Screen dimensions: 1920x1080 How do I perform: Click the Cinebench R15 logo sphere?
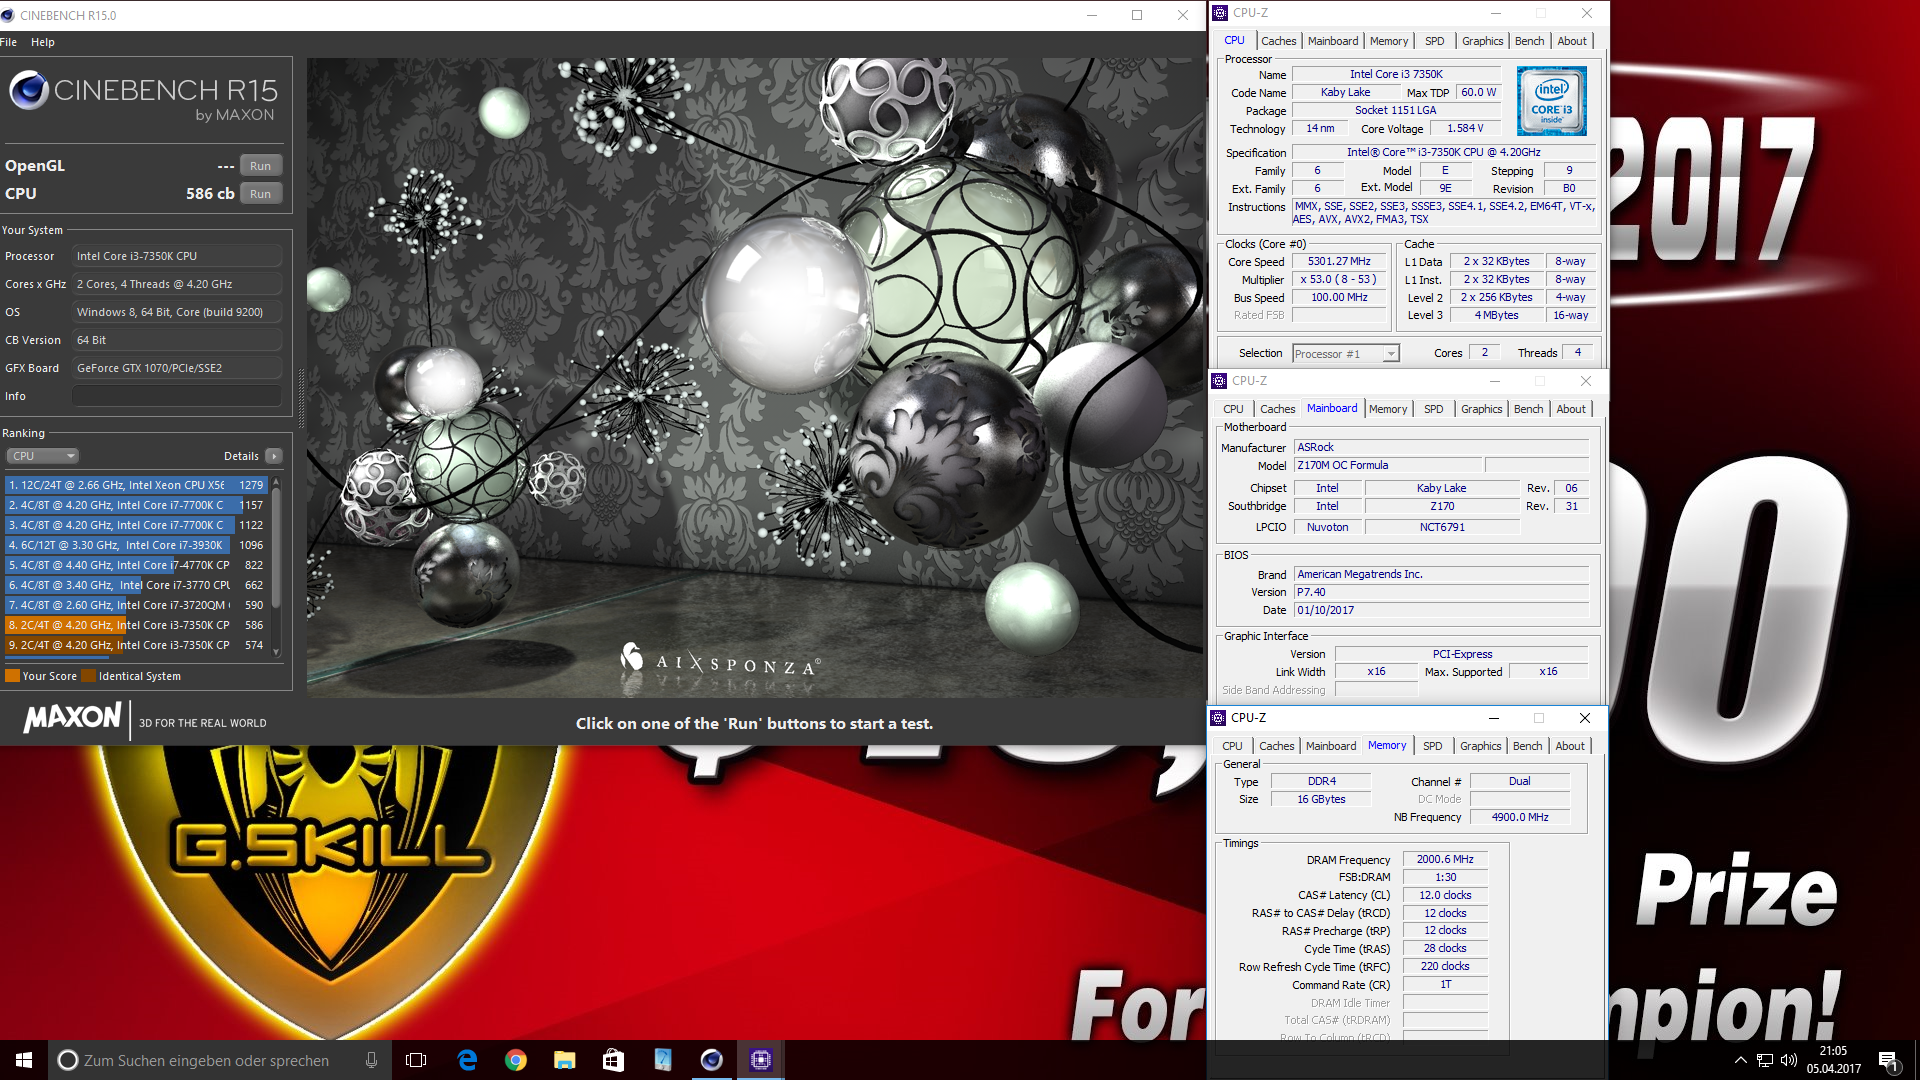pos(29,90)
